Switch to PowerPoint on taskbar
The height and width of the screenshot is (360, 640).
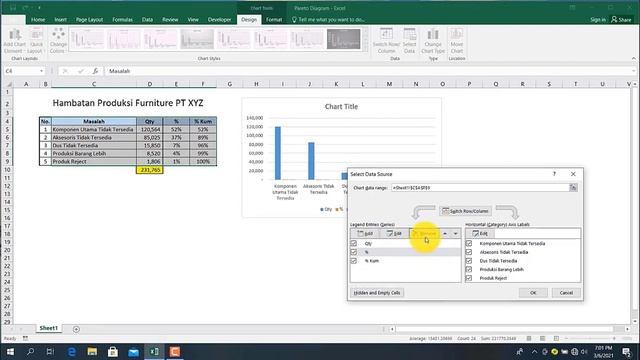pyautogui.click(x=175, y=351)
